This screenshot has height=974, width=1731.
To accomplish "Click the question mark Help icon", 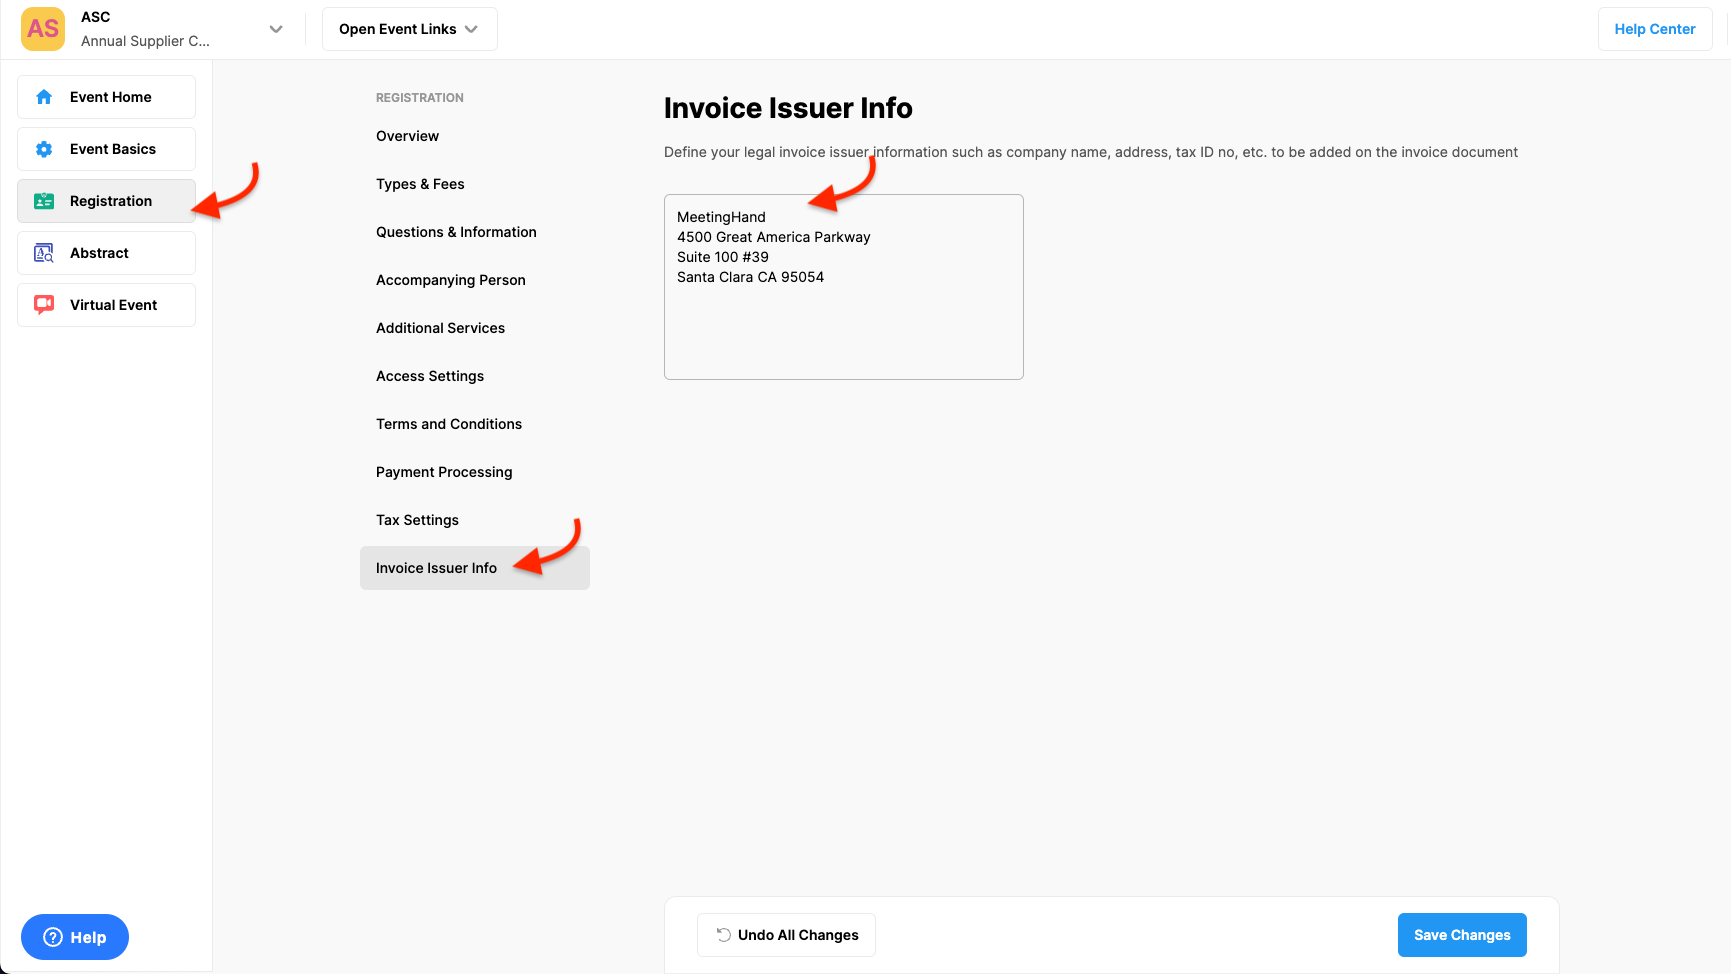I will click(x=53, y=937).
